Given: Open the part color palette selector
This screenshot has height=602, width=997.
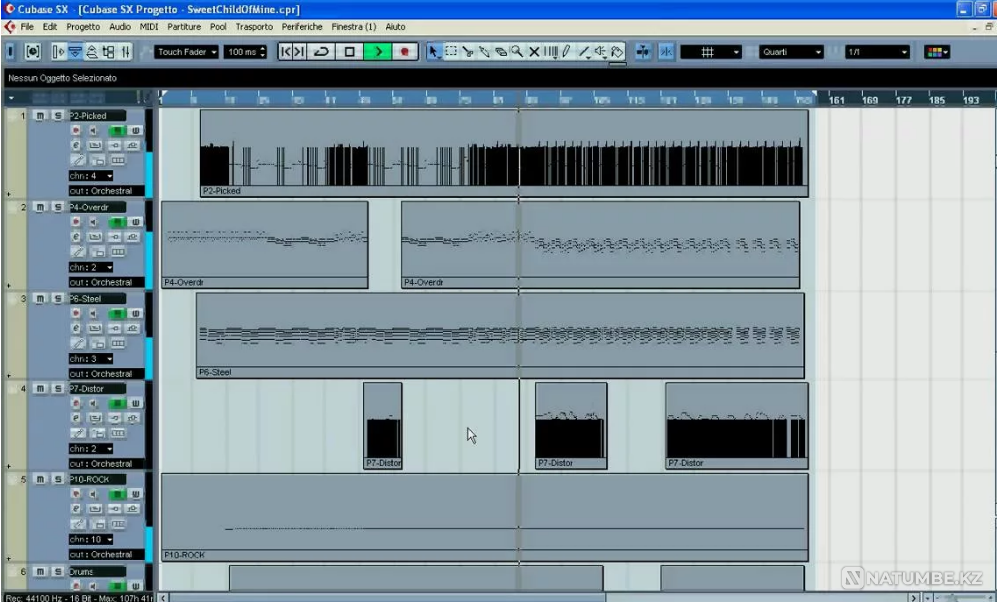Looking at the screenshot, I should (x=937, y=52).
